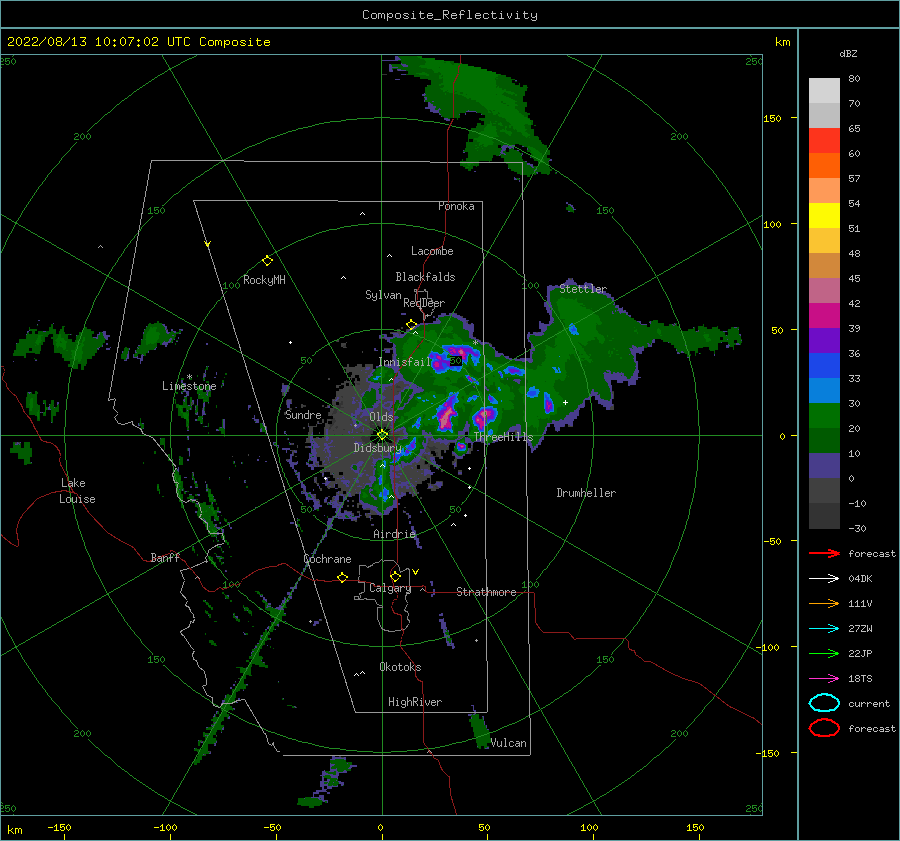Click the Ponoka label
Image resolution: width=900 pixels, height=841 pixels.
pos(456,206)
